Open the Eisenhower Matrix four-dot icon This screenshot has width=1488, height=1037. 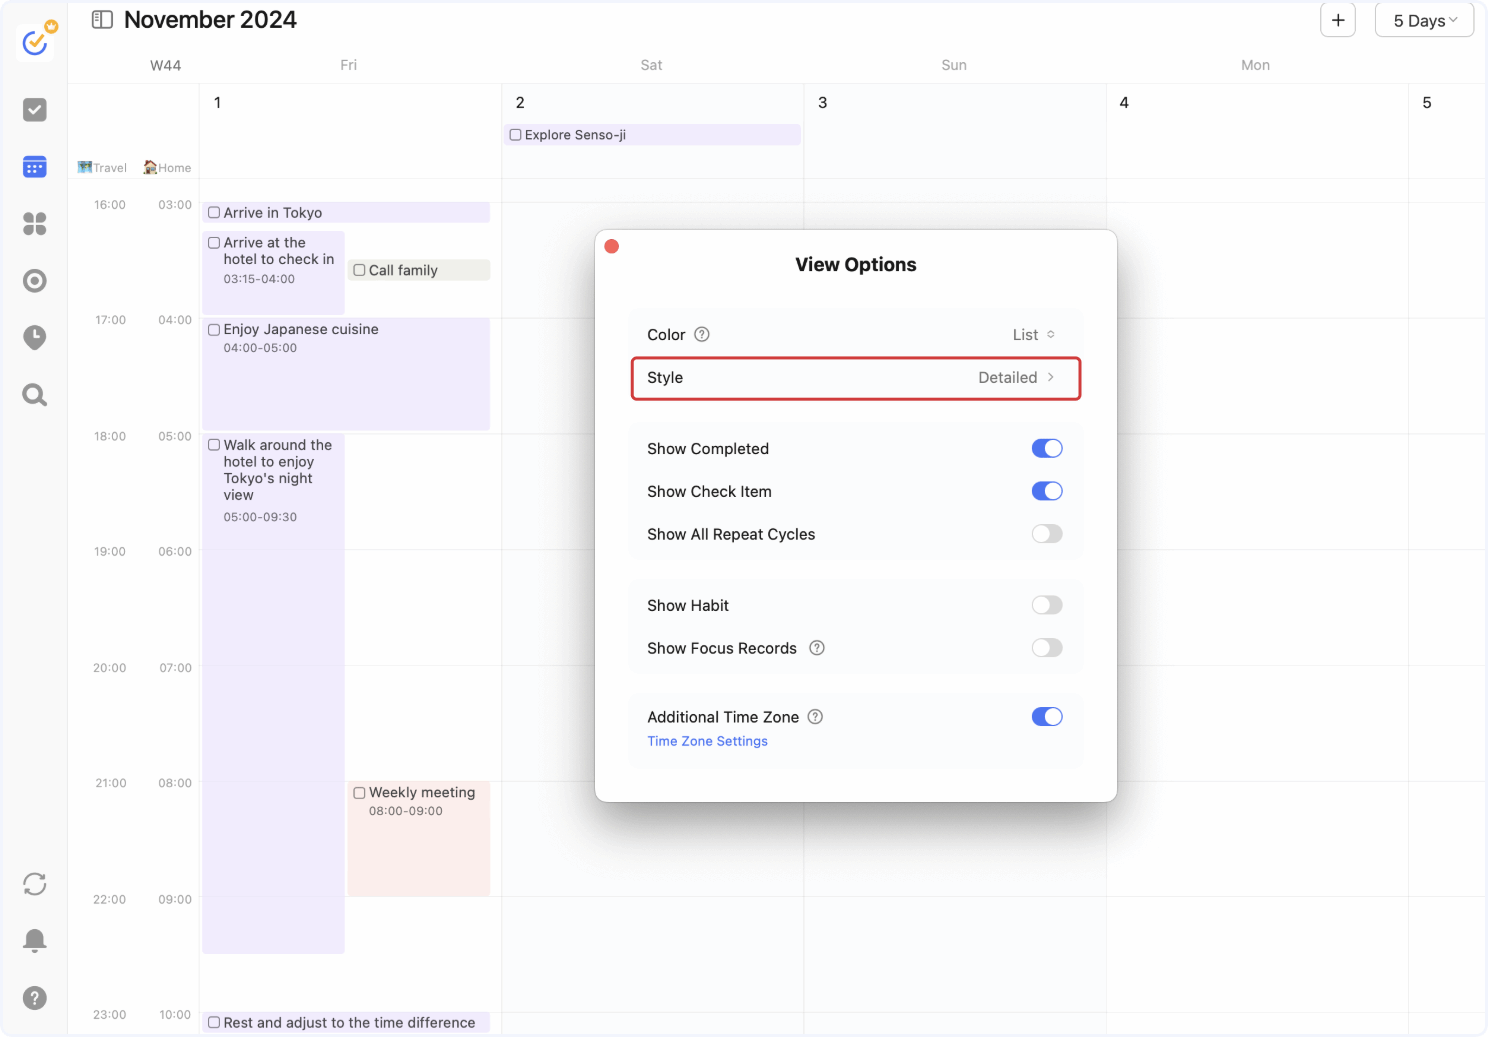click(x=35, y=224)
